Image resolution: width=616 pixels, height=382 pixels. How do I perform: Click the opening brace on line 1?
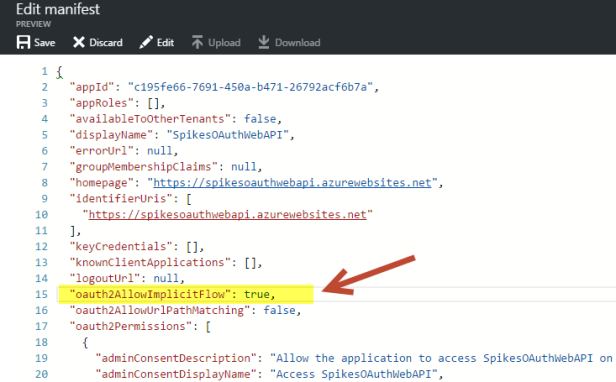59,72
